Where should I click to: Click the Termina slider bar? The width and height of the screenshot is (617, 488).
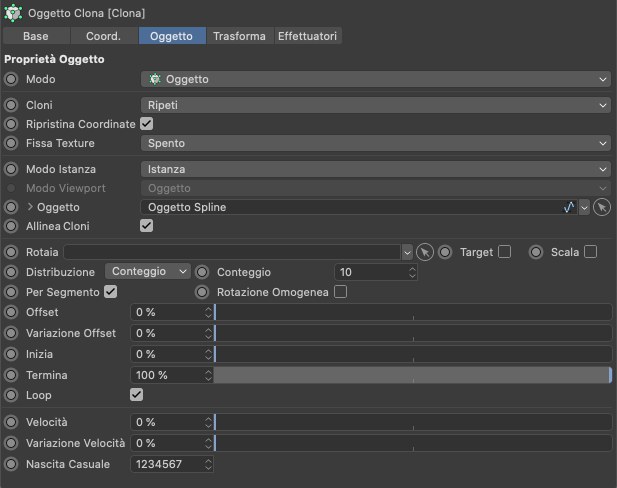[413, 375]
